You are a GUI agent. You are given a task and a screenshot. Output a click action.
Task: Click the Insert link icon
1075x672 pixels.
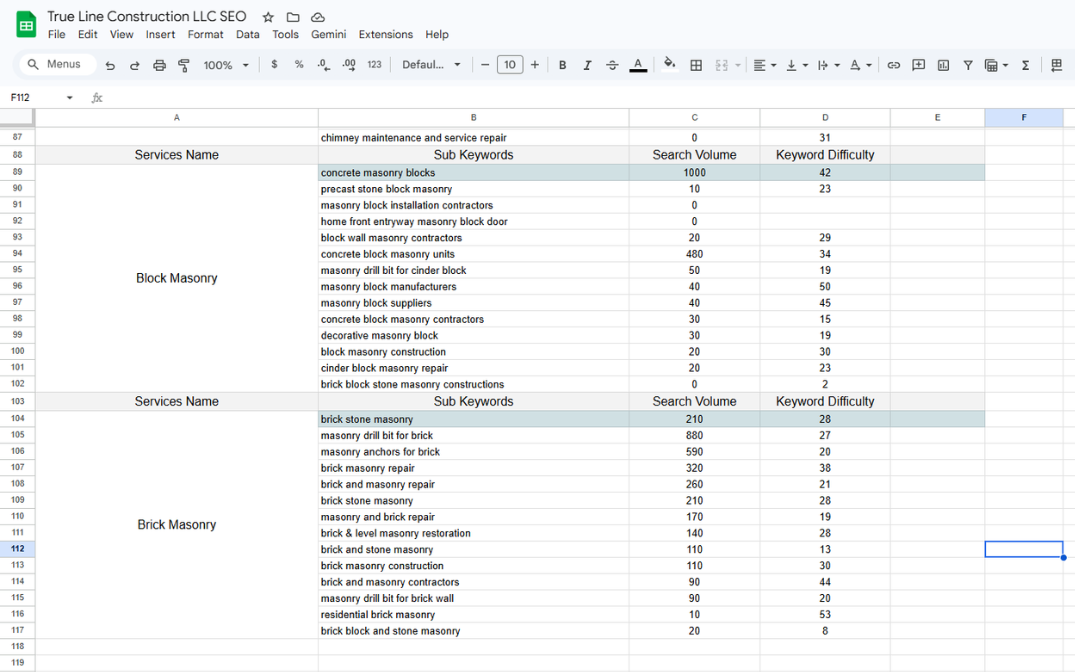[893, 65]
